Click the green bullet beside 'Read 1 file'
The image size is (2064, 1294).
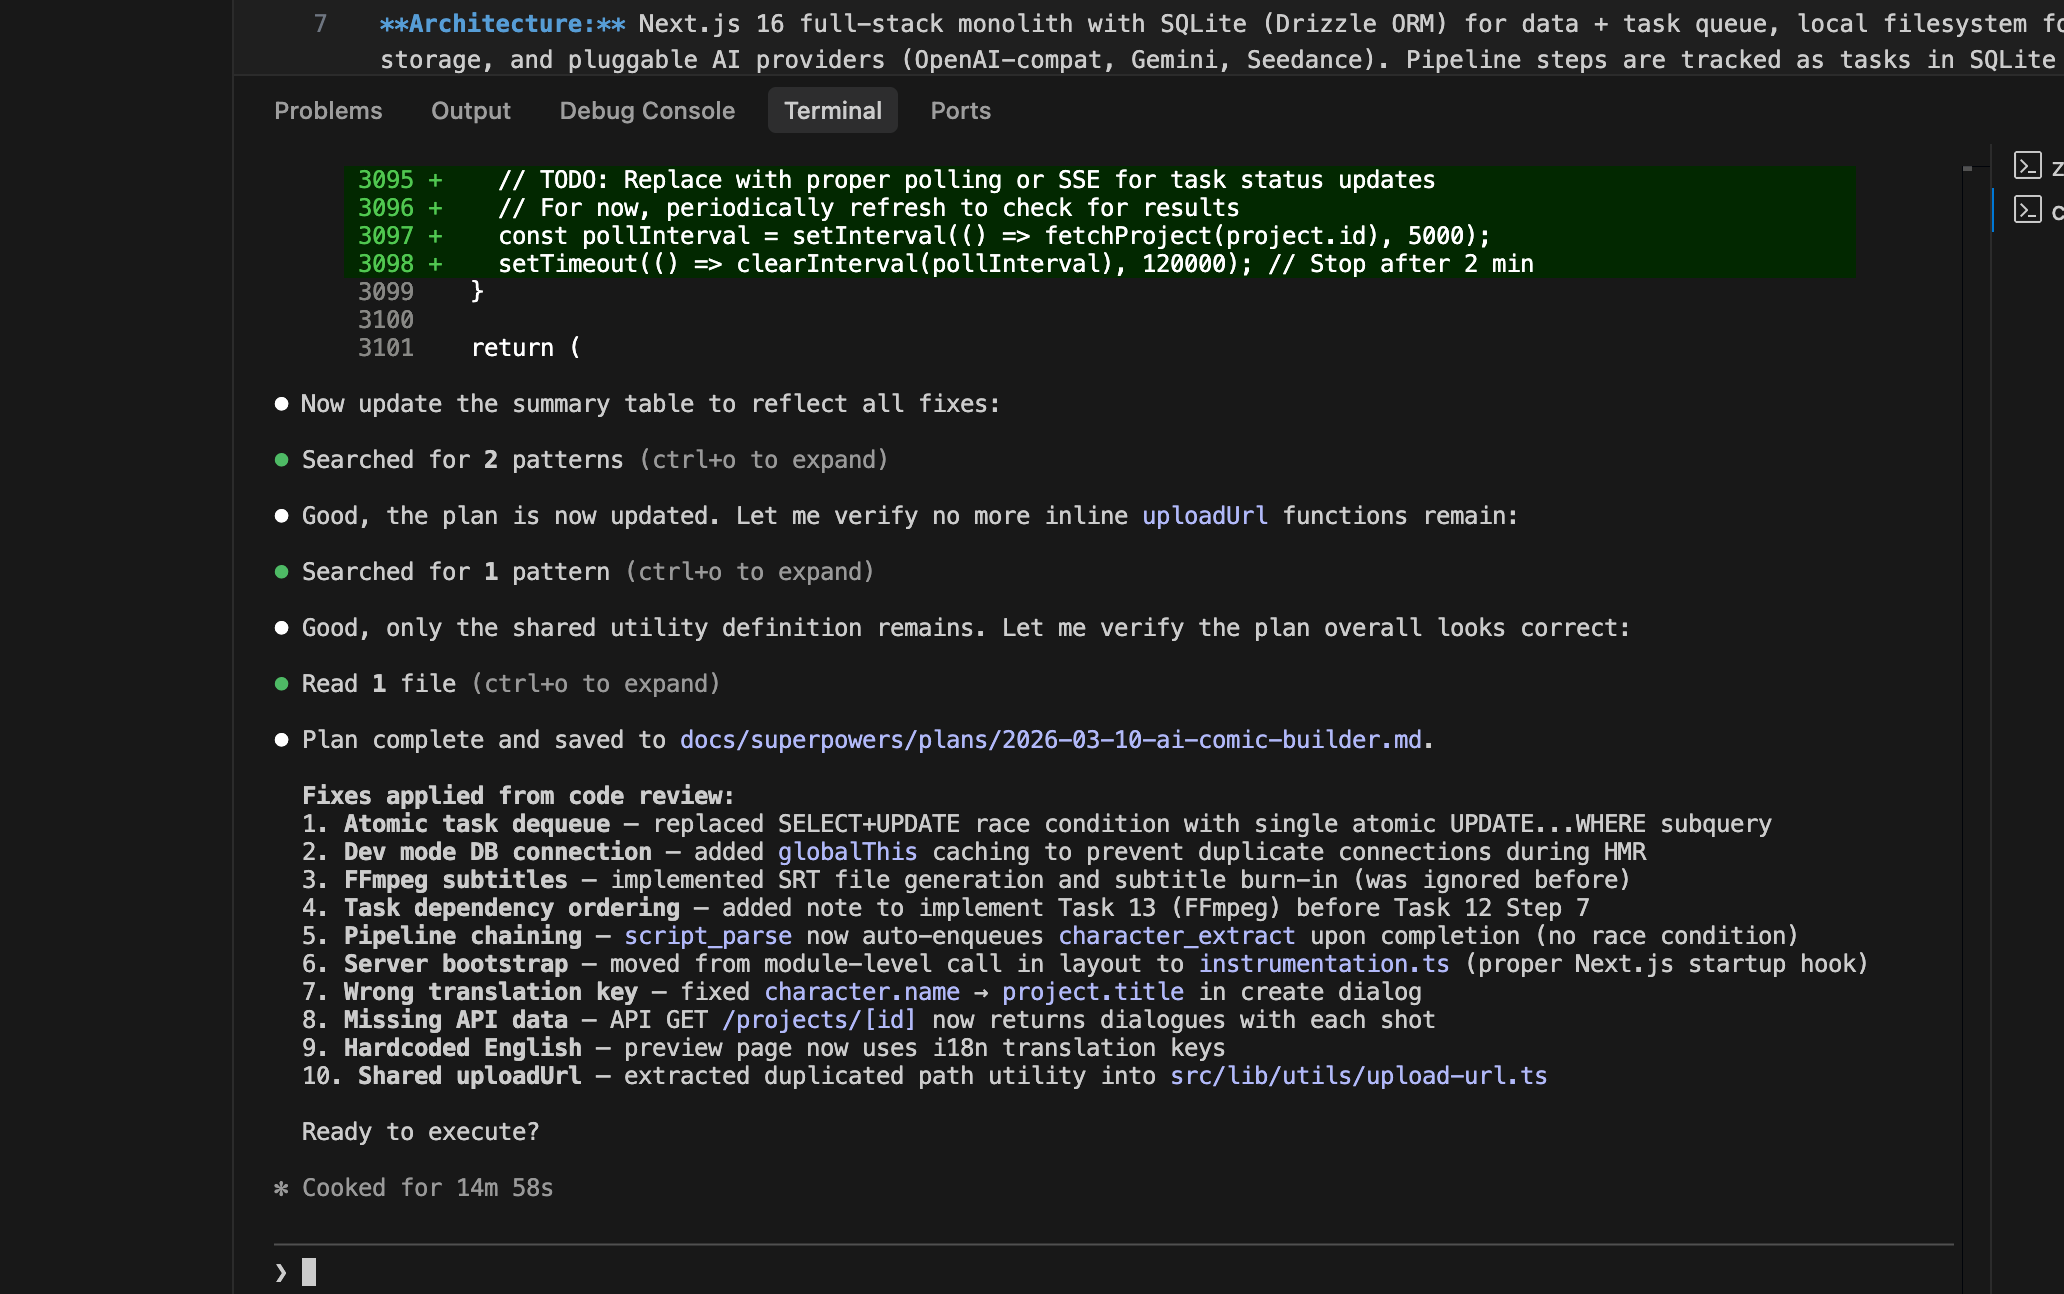[282, 684]
